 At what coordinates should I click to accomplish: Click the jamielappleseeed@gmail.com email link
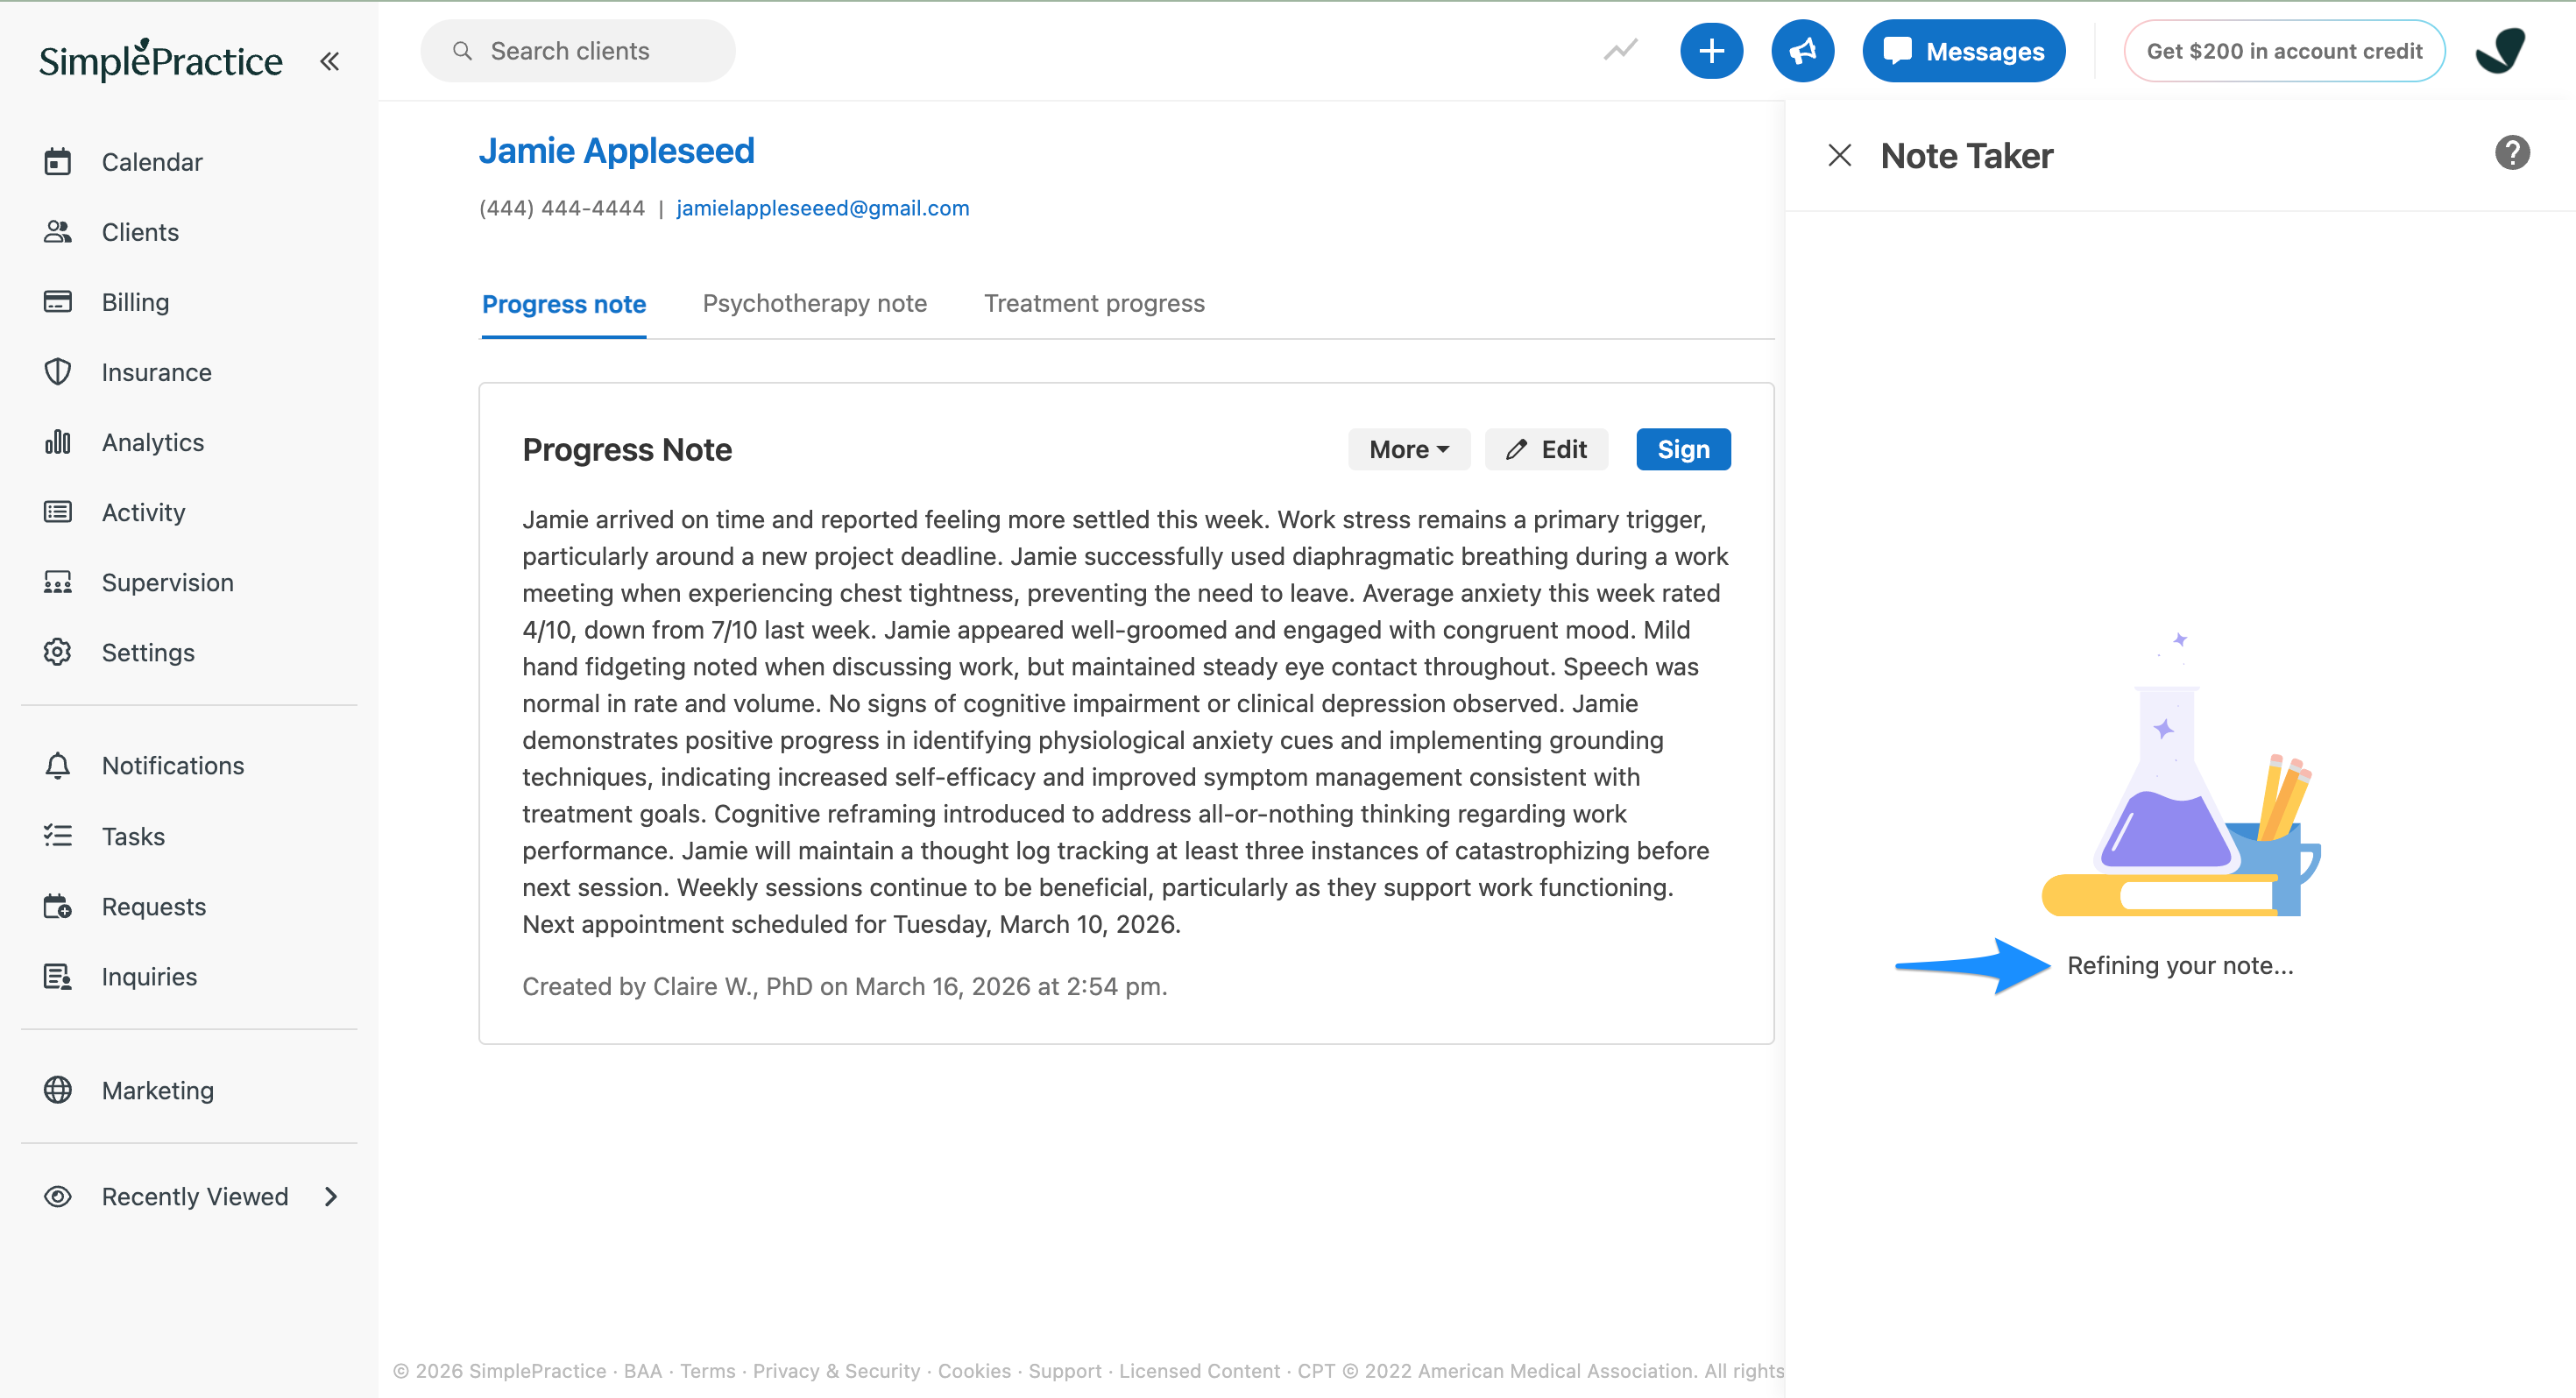(x=822, y=207)
